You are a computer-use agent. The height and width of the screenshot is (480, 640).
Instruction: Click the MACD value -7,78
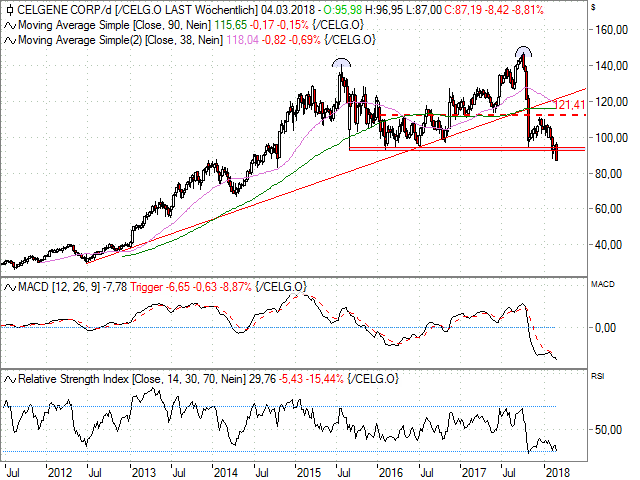point(115,287)
